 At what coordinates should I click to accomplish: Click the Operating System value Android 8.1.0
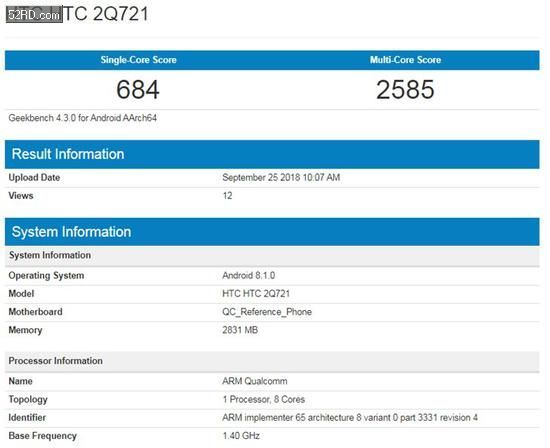[x=248, y=275]
